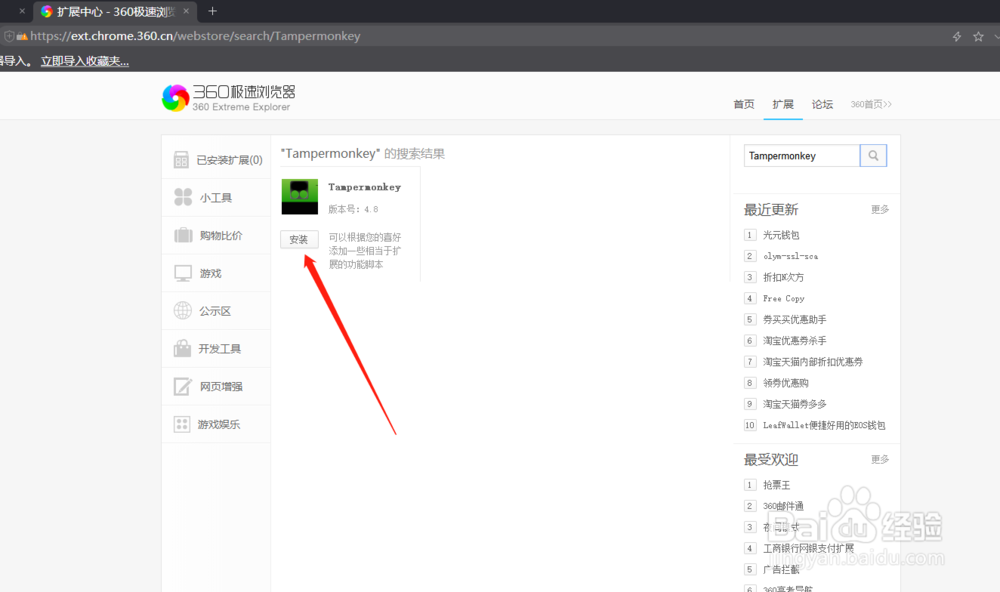1000x592 pixels.
Task: Click the 360 Extreme Explorer logo
Action: coord(228,98)
